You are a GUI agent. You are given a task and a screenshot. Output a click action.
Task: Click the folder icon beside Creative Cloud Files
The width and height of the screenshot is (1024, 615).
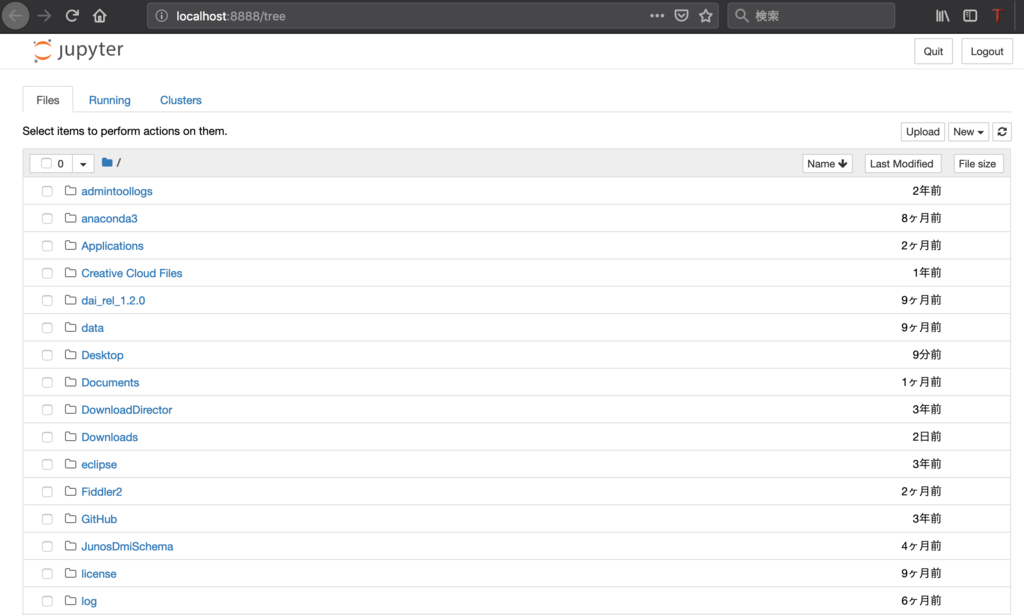(71, 273)
